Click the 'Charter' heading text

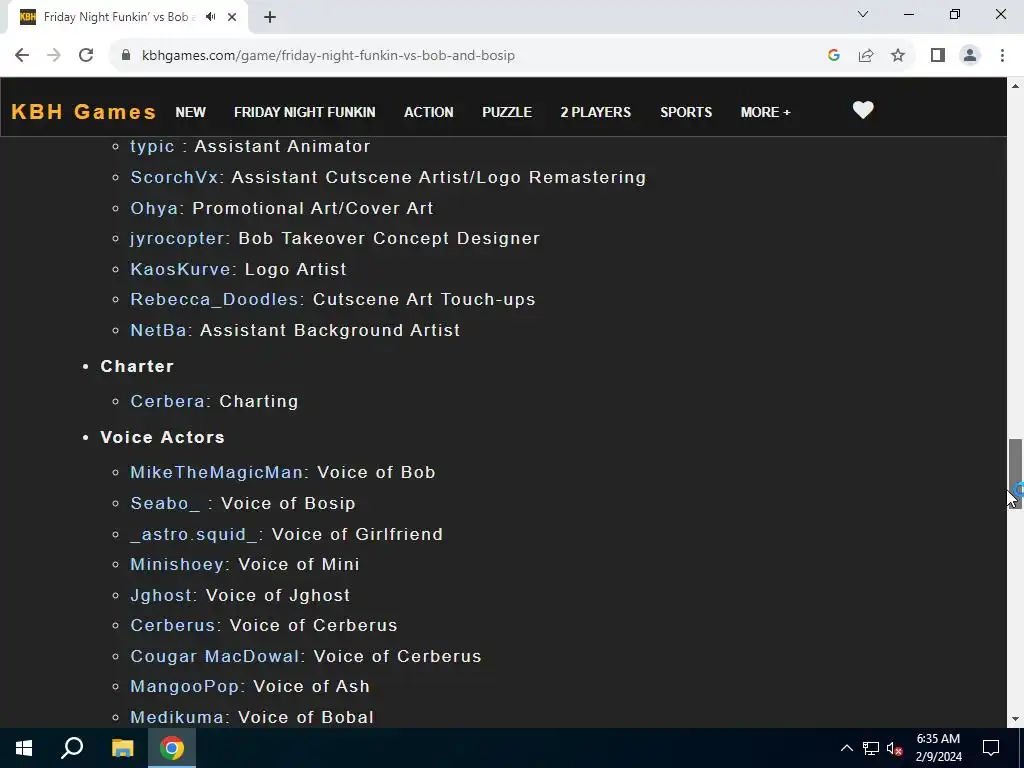coord(137,366)
